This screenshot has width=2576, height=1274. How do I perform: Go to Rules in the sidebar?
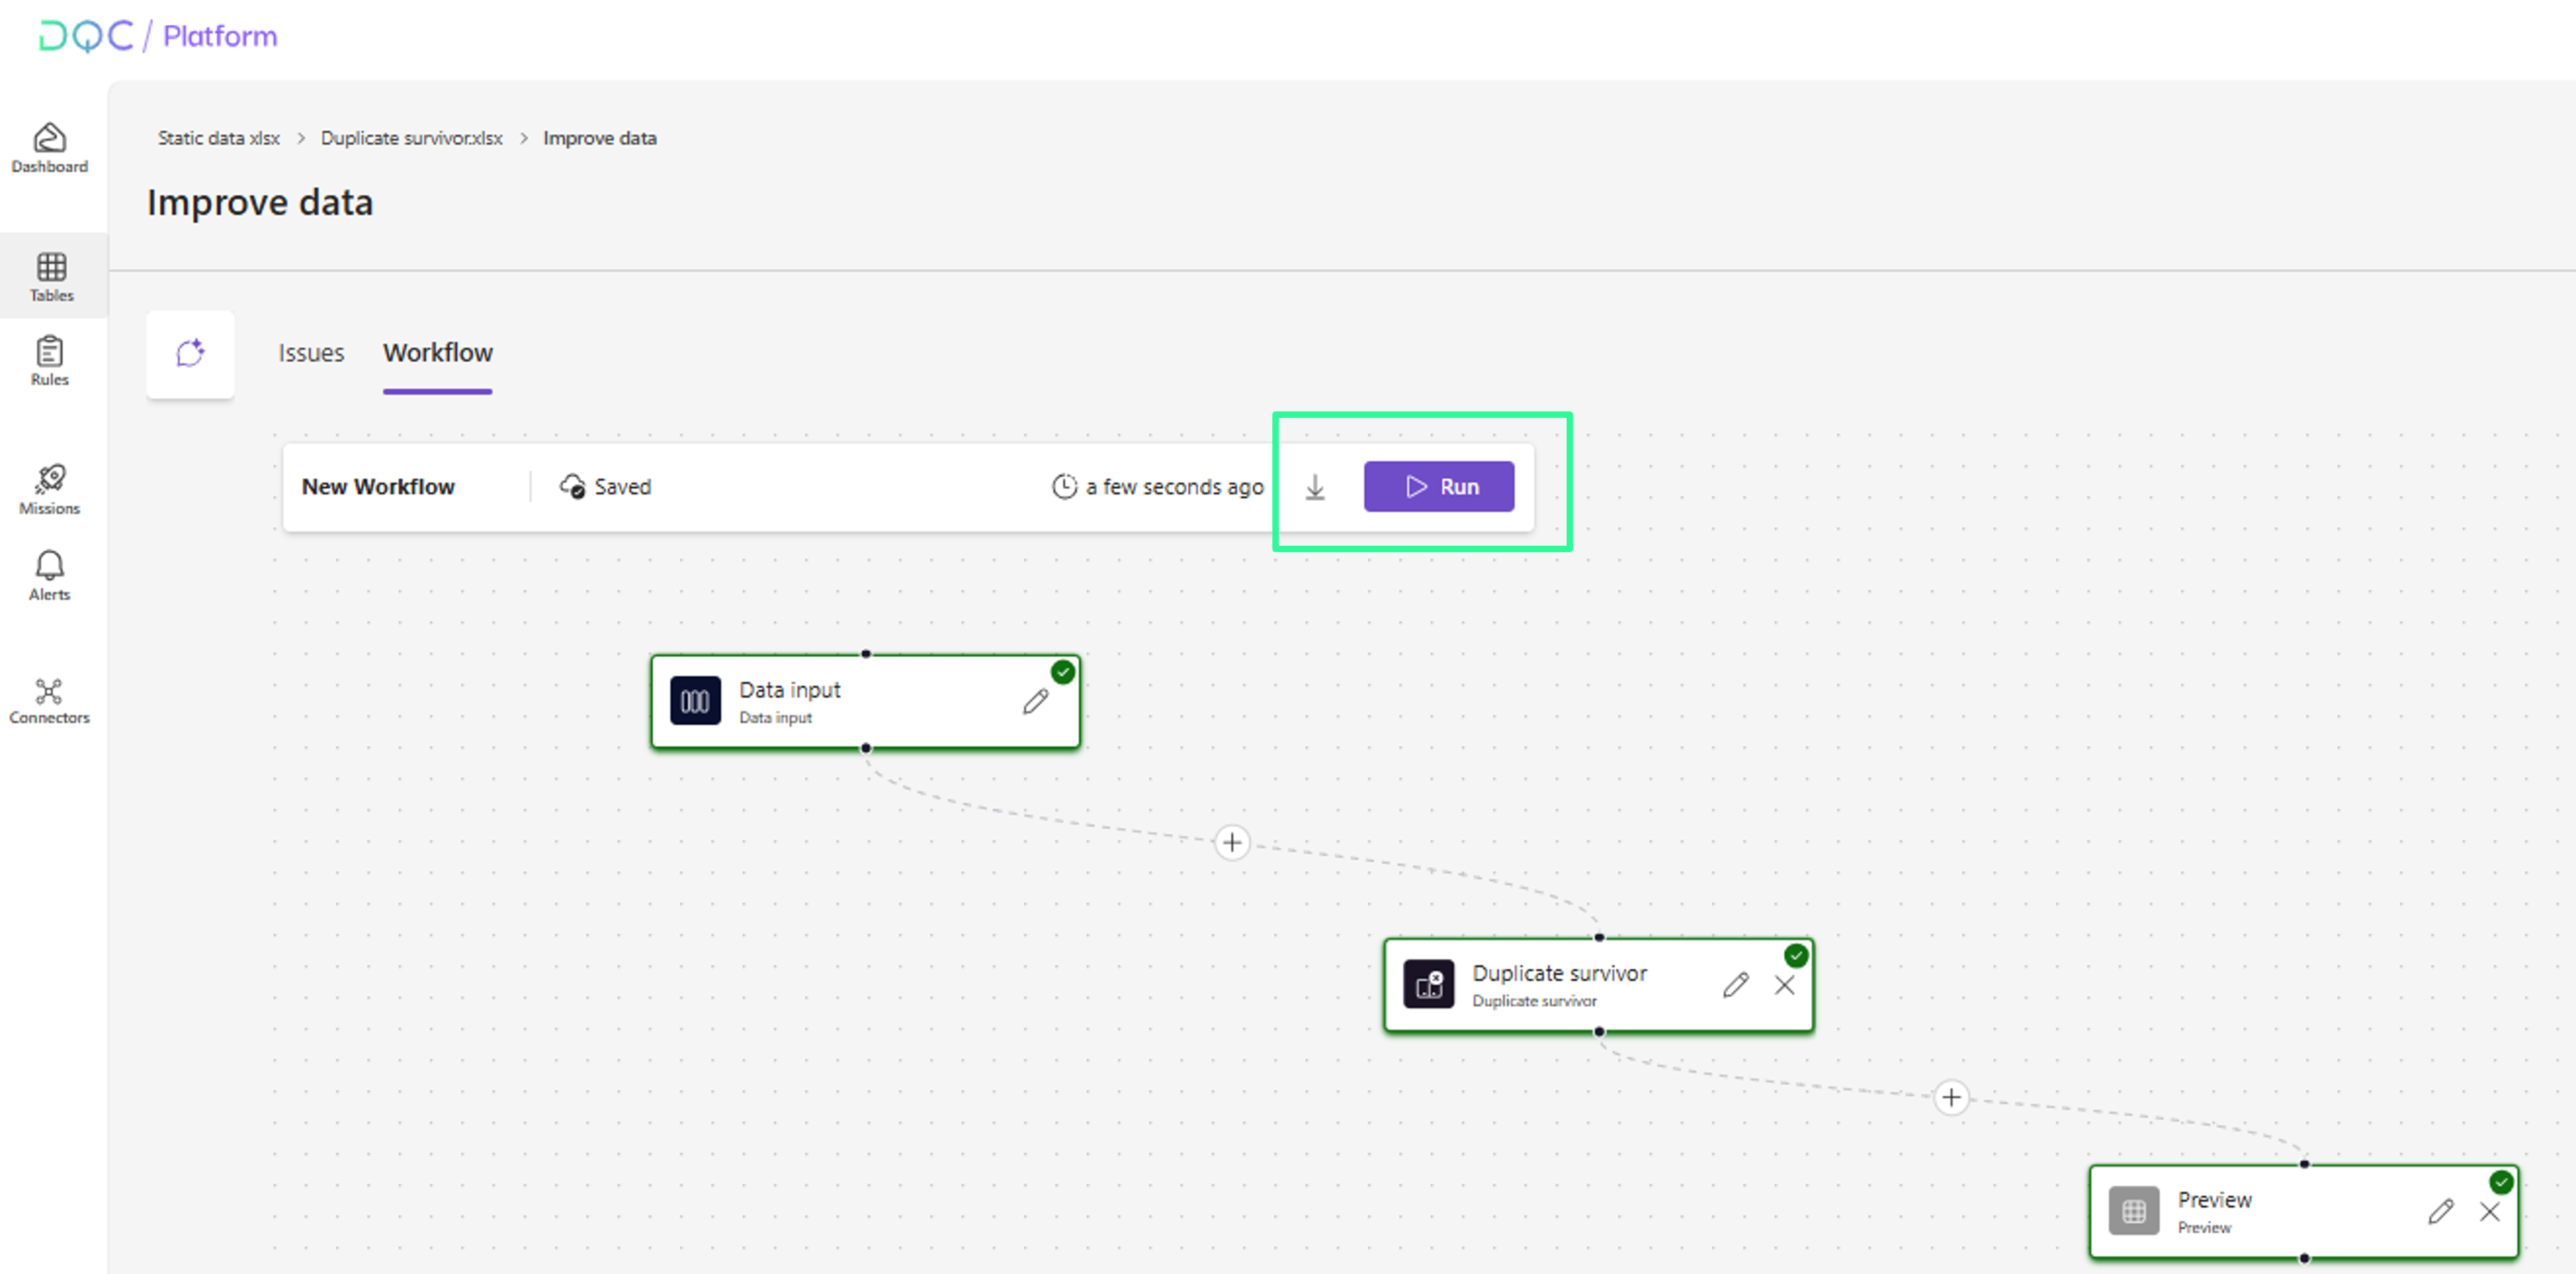pyautogui.click(x=49, y=360)
